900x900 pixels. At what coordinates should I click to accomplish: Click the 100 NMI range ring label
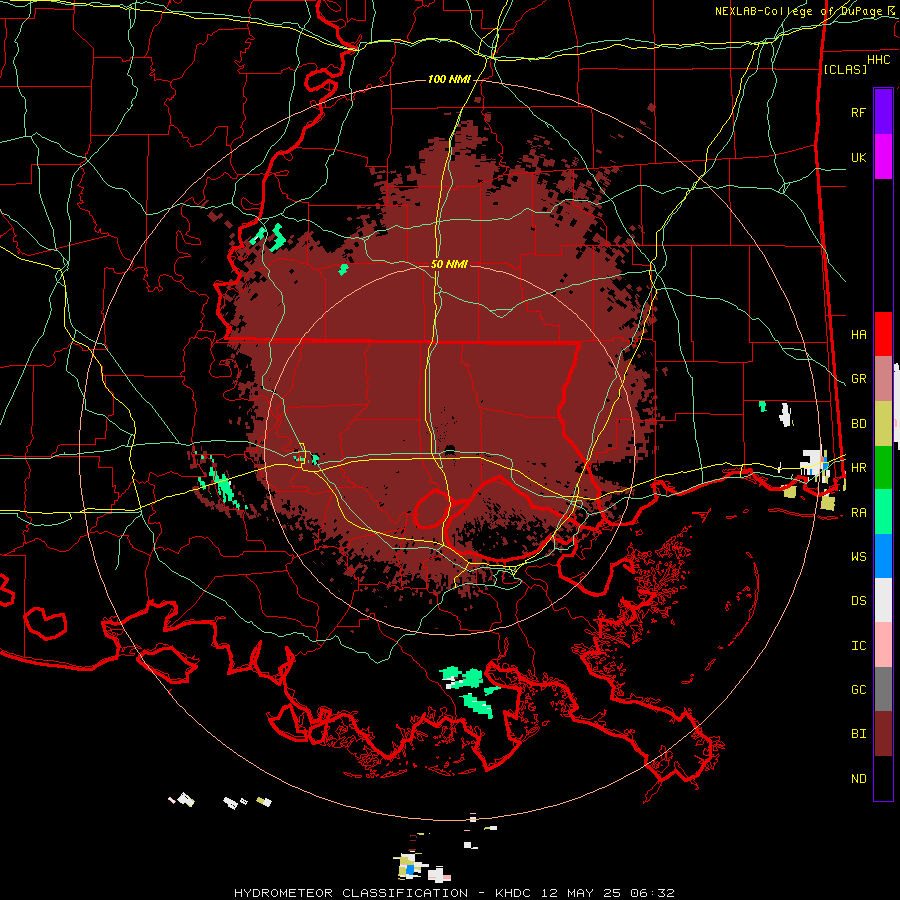click(x=449, y=79)
